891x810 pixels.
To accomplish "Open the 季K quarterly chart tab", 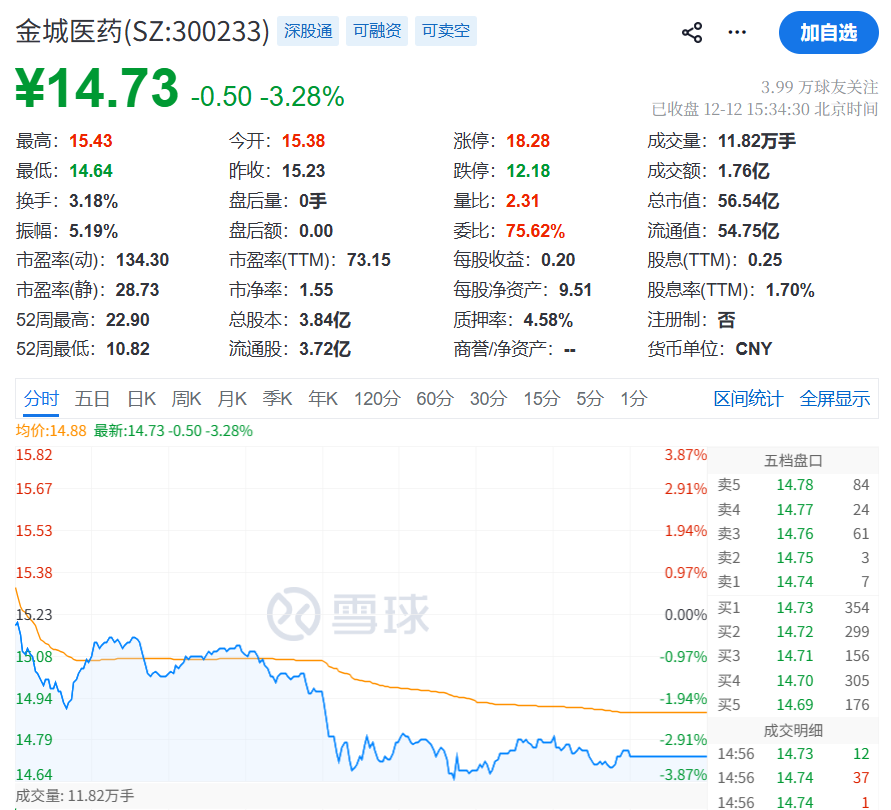I will (277, 398).
